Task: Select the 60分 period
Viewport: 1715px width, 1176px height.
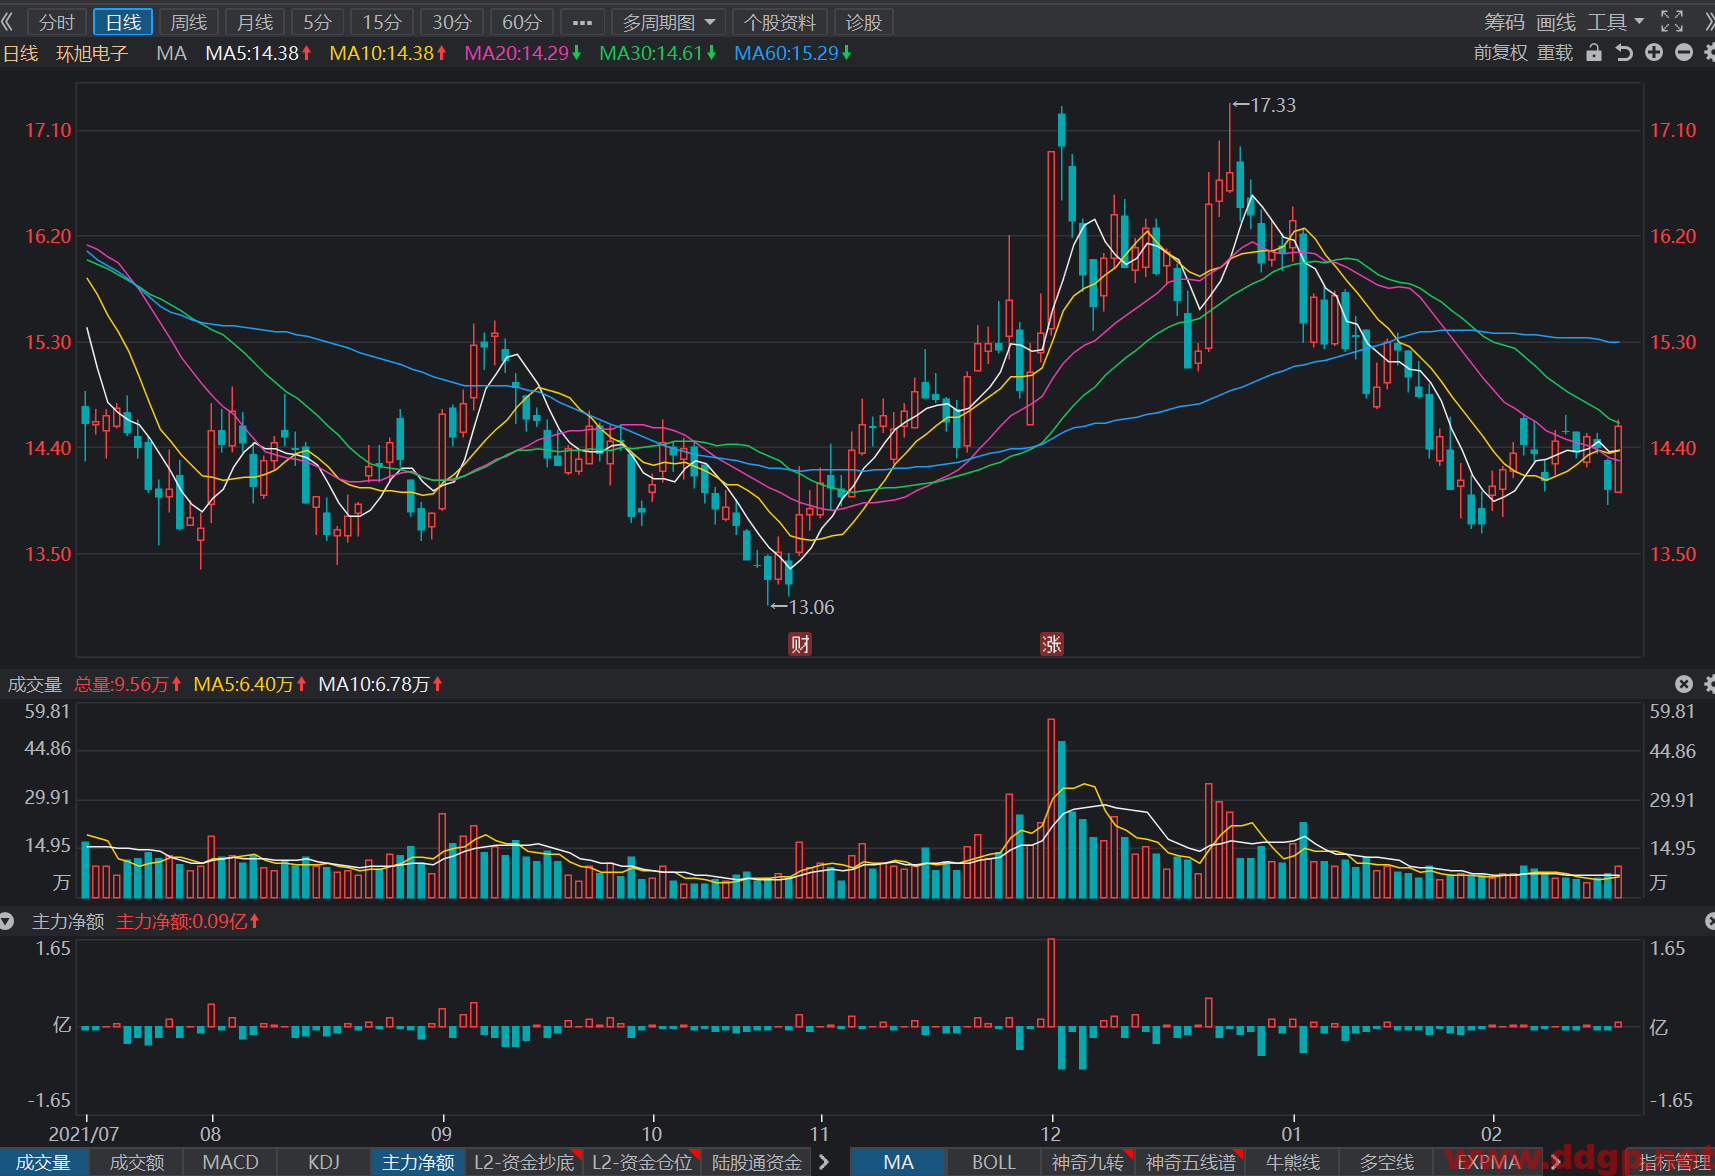Action: (522, 22)
